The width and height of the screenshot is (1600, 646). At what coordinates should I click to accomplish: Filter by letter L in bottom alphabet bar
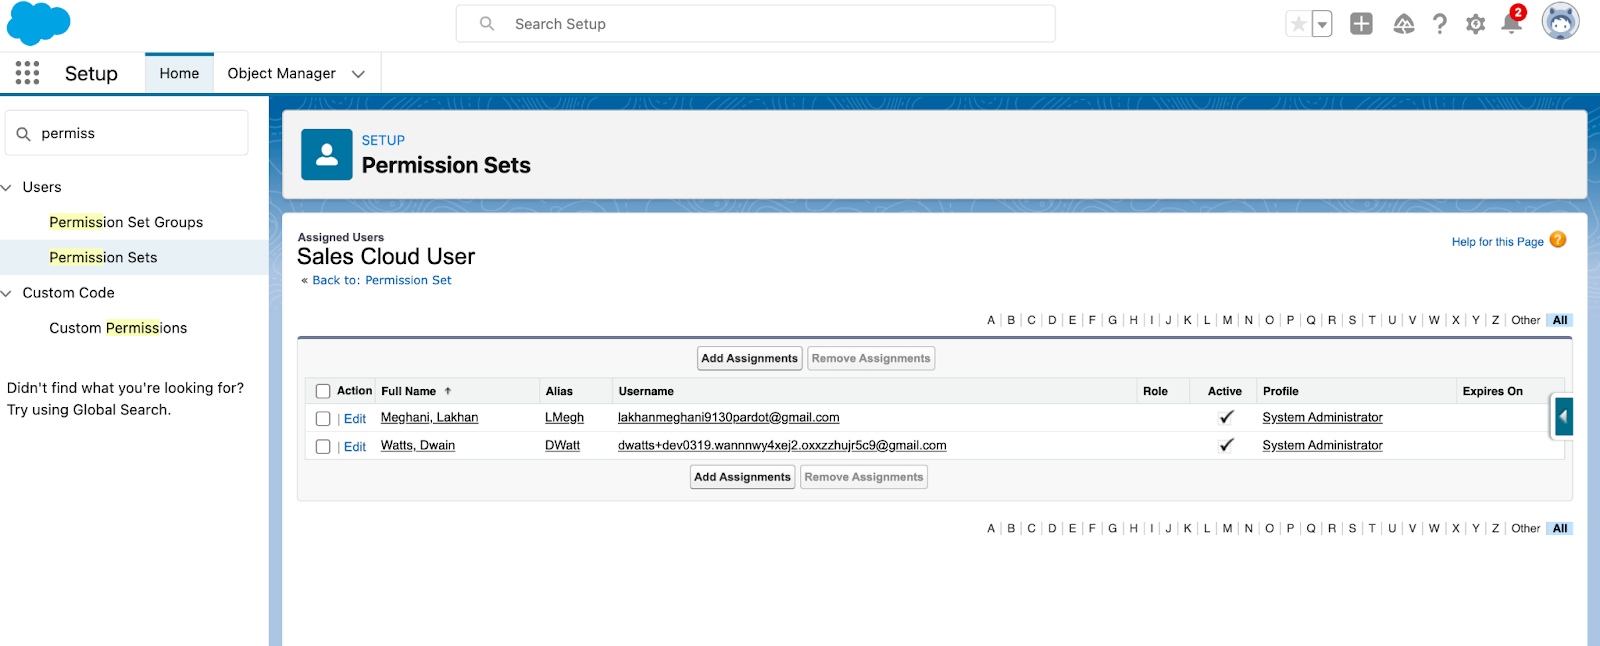(x=1207, y=528)
